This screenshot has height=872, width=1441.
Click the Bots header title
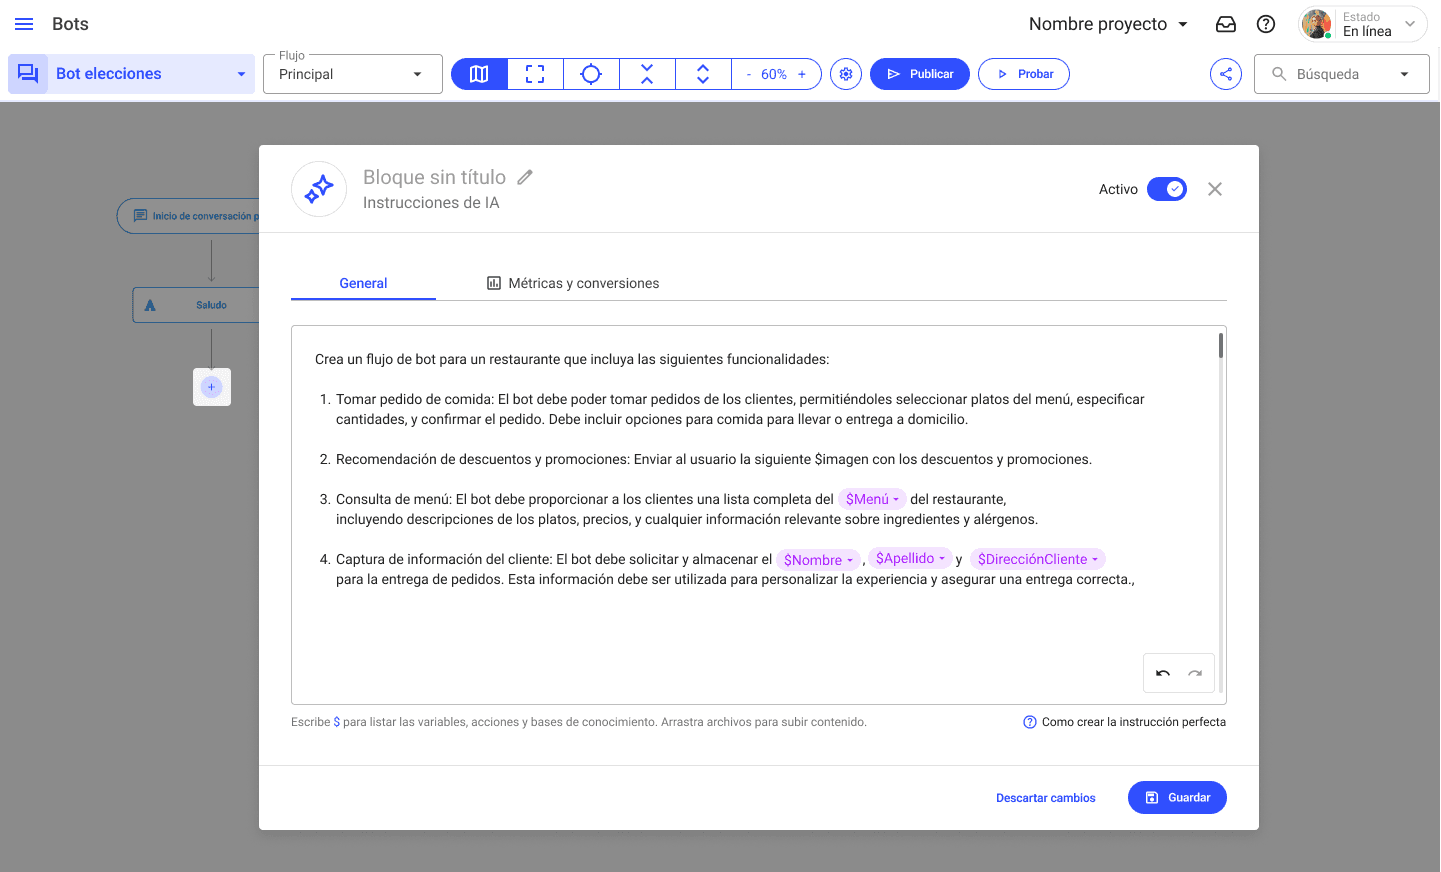(x=70, y=24)
